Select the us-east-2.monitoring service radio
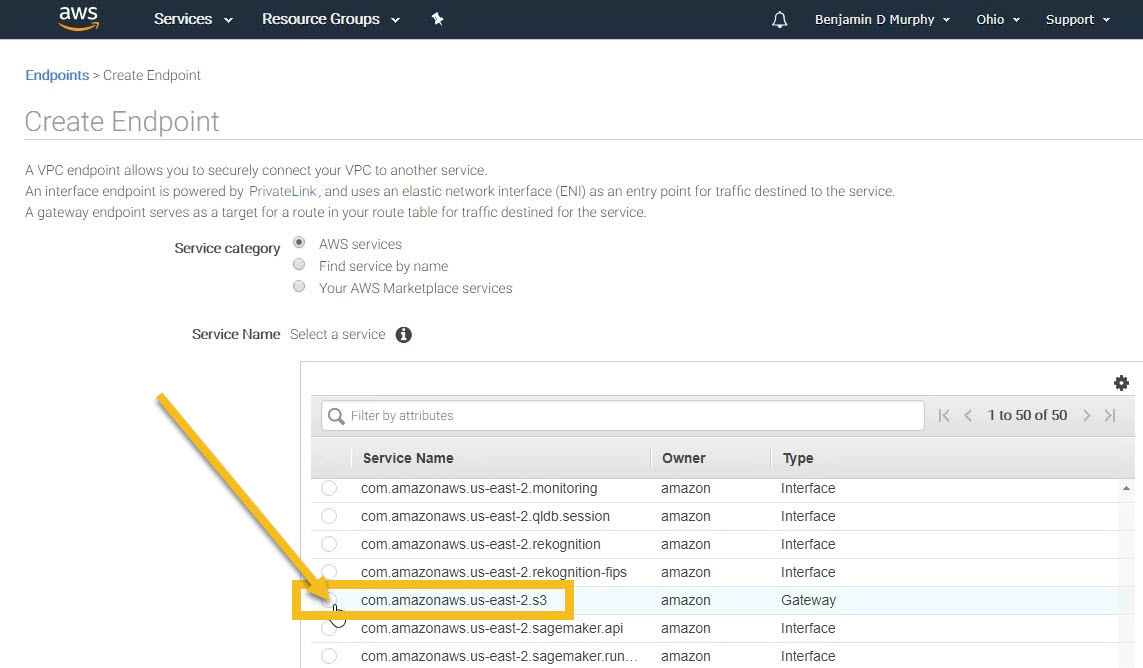The image size is (1143, 668). click(x=329, y=488)
